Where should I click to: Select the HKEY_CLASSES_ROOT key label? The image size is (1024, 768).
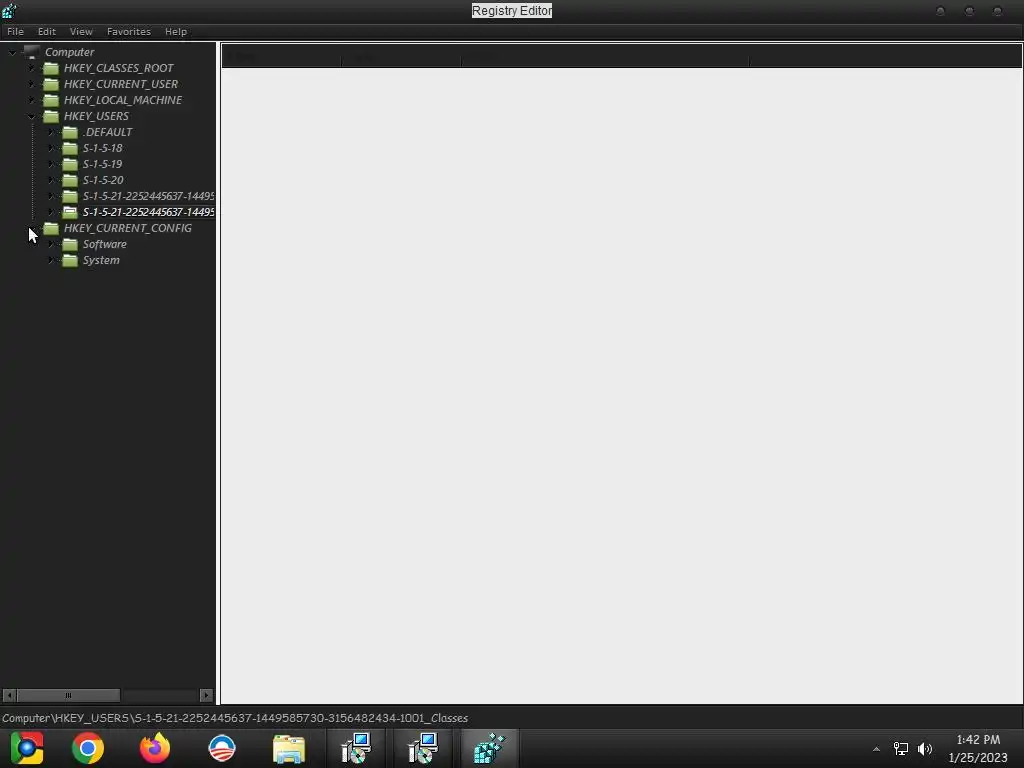118,68
